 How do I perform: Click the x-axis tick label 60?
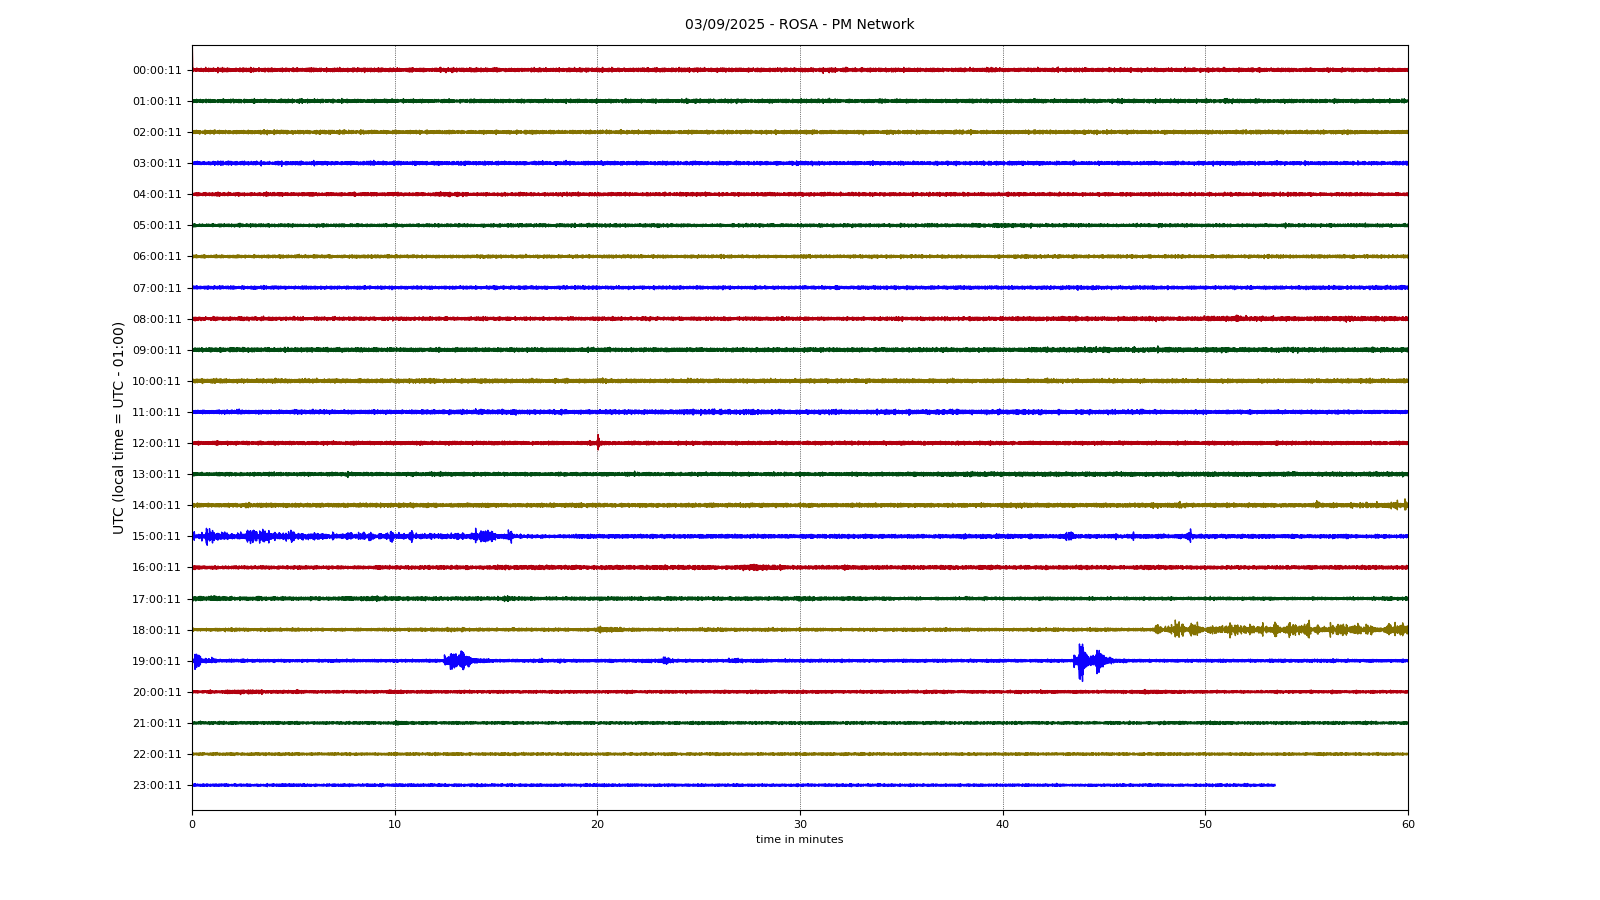pos(1408,824)
